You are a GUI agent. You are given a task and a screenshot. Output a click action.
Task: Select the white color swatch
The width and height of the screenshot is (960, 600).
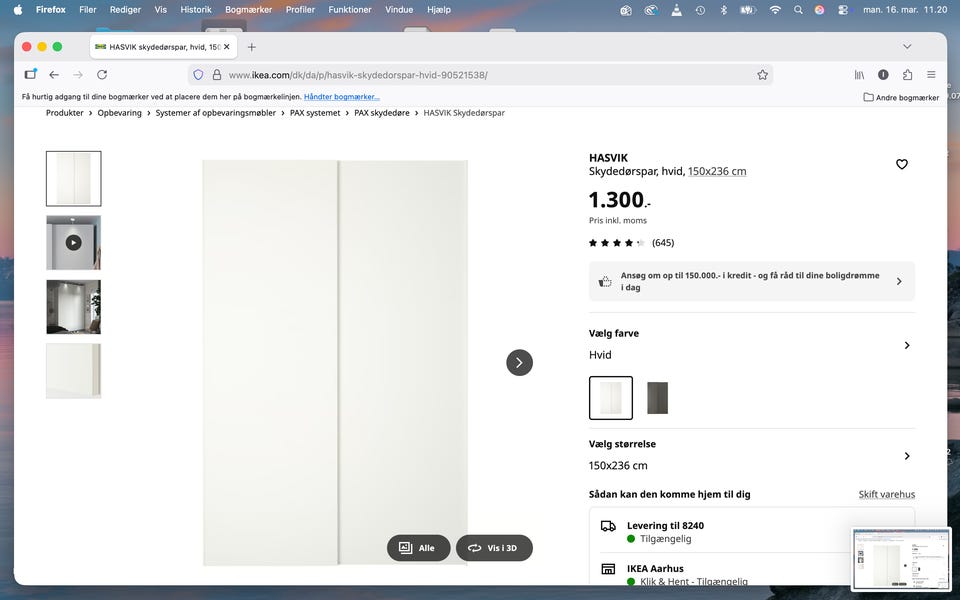click(x=610, y=398)
